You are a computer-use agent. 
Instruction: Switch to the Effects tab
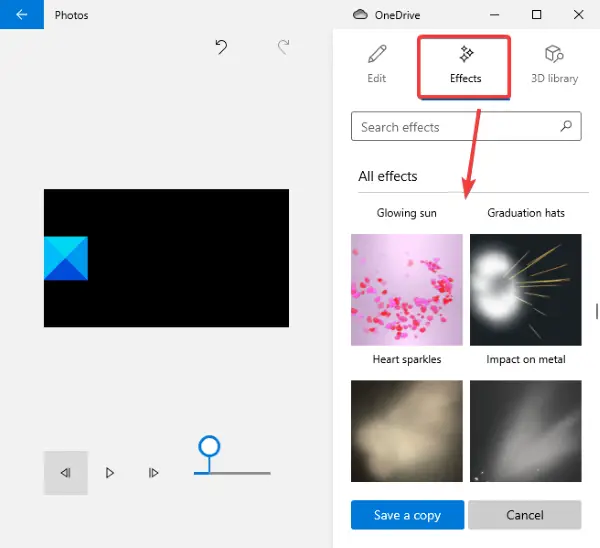pyautogui.click(x=465, y=67)
